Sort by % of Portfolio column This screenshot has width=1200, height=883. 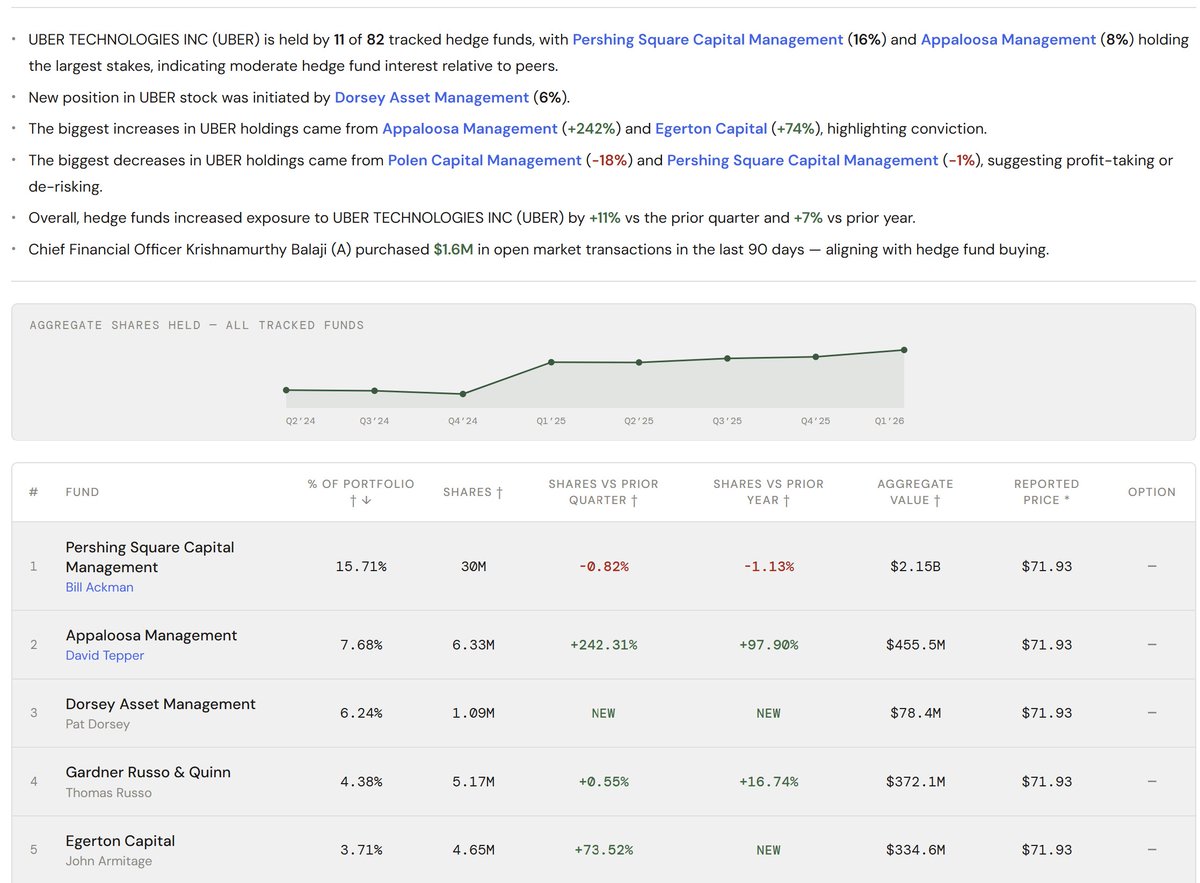[360, 492]
